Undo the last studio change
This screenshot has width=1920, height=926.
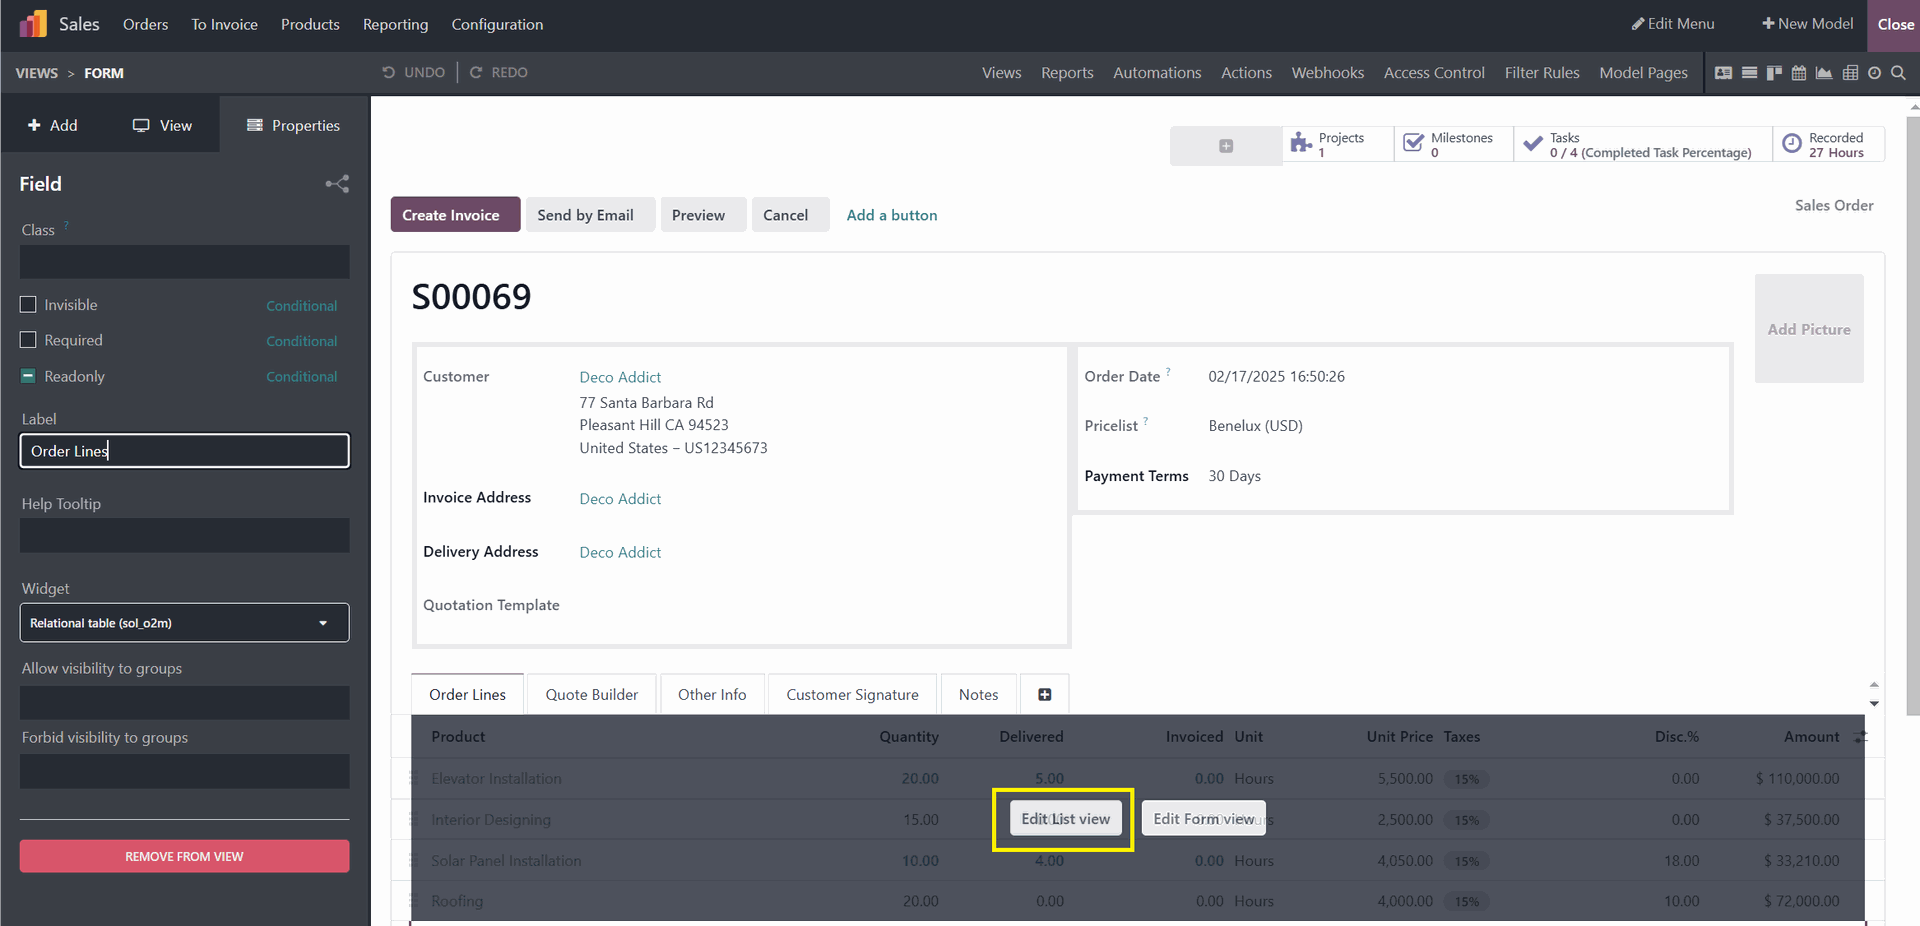coord(414,72)
